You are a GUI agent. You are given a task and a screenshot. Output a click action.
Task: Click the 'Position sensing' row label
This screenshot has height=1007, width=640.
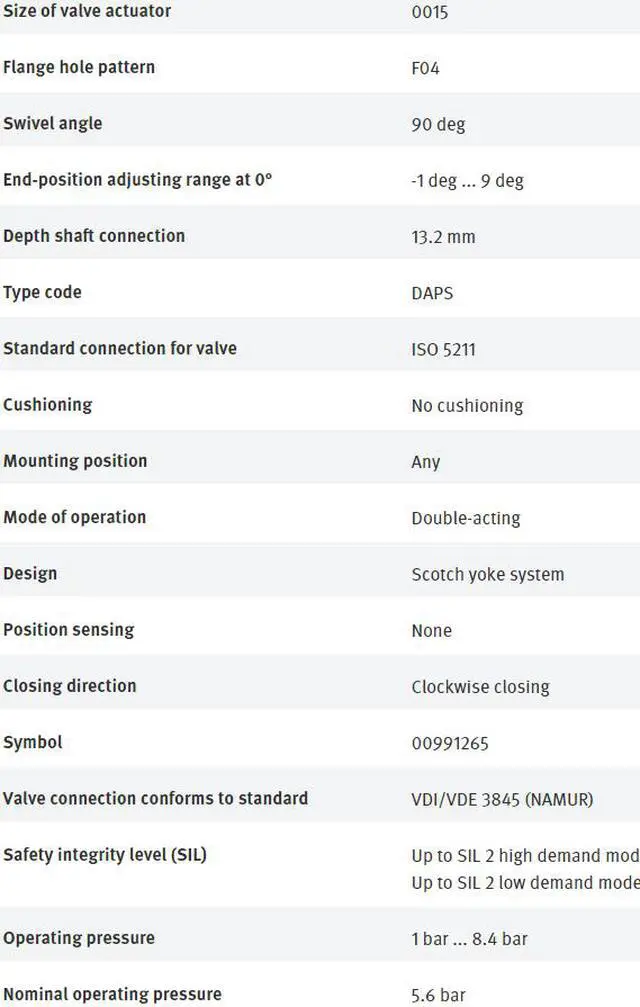(x=69, y=630)
